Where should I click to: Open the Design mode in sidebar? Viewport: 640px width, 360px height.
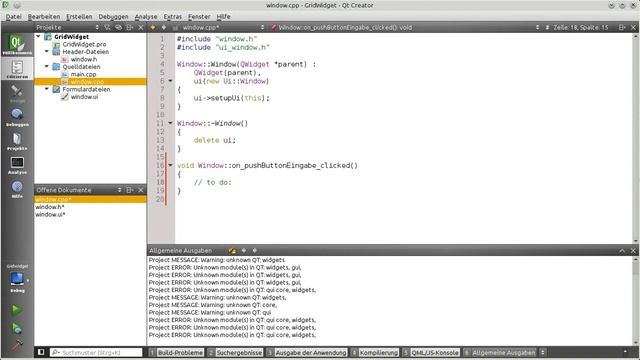click(x=17, y=93)
